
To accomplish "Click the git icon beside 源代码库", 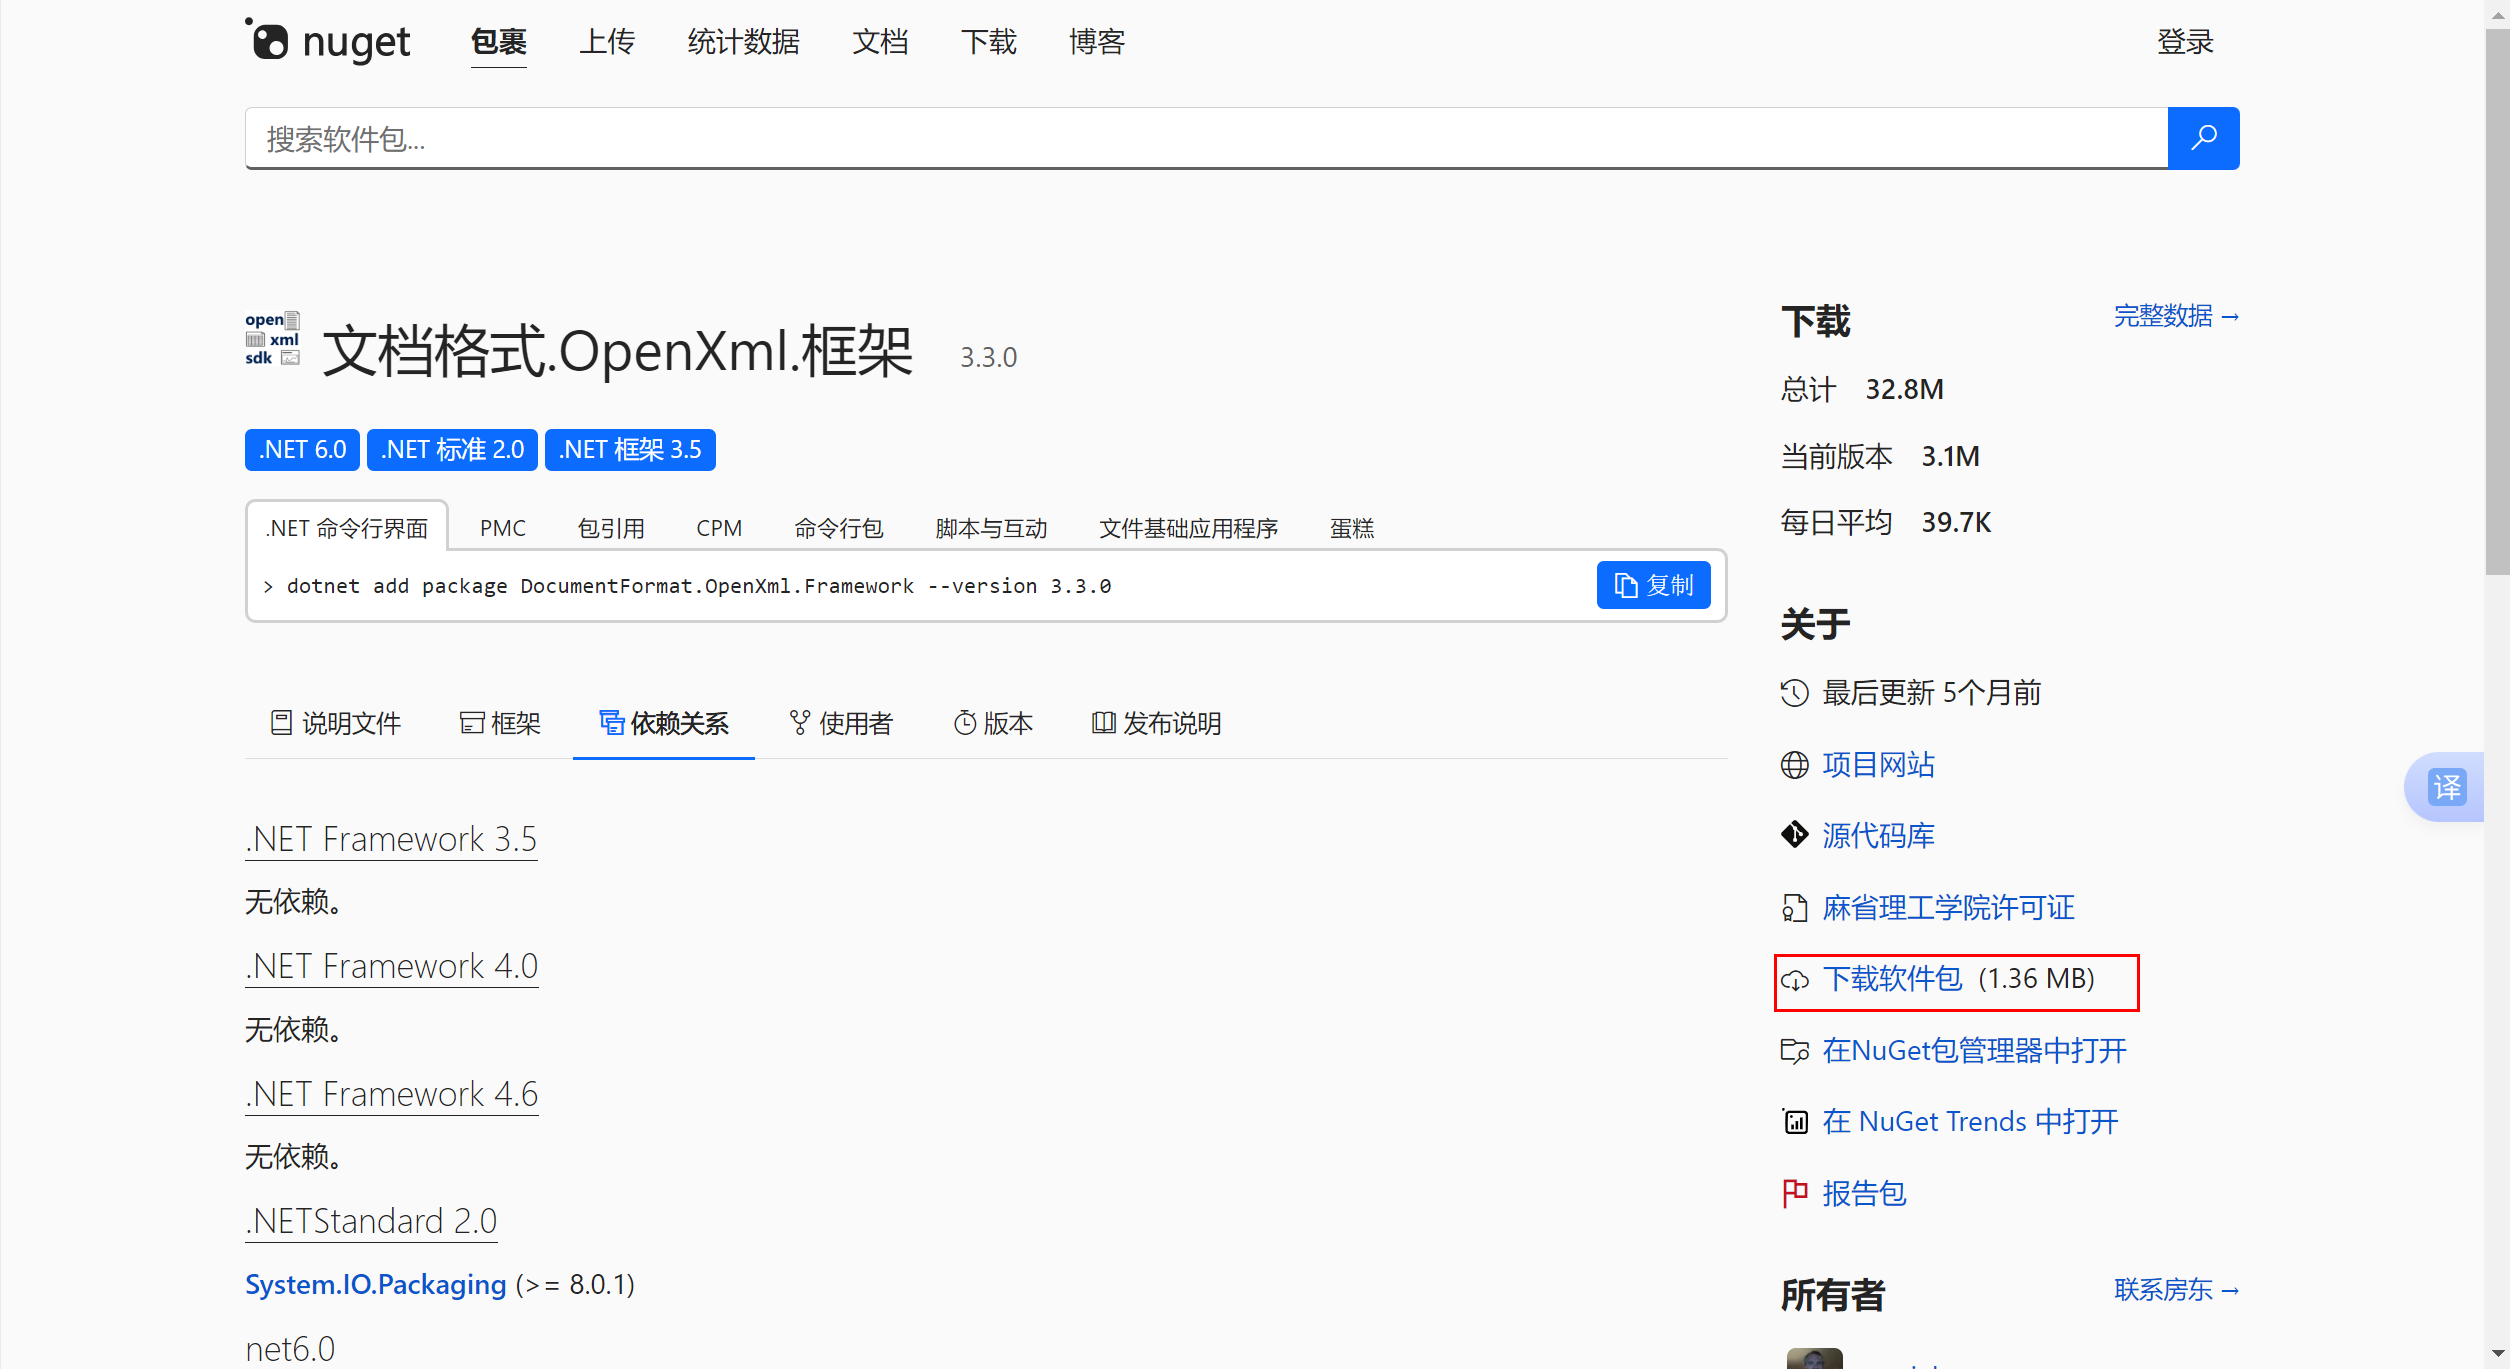I will pyautogui.click(x=1795, y=835).
